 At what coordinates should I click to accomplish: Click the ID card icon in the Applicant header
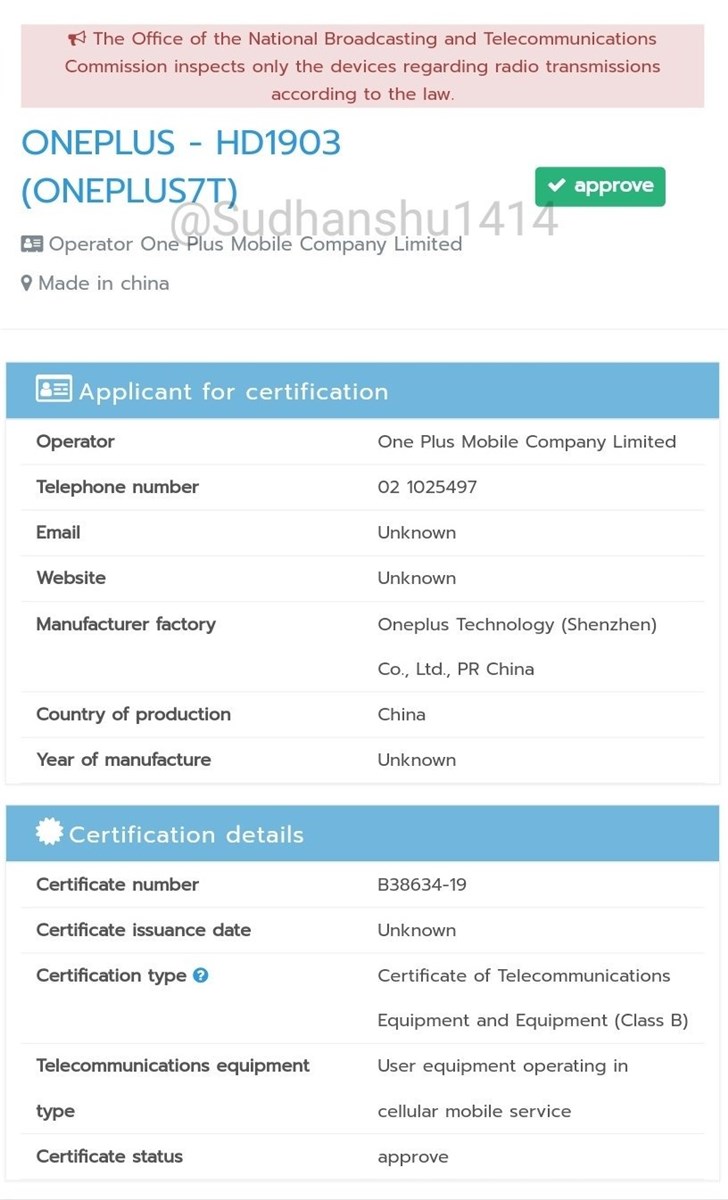point(53,390)
